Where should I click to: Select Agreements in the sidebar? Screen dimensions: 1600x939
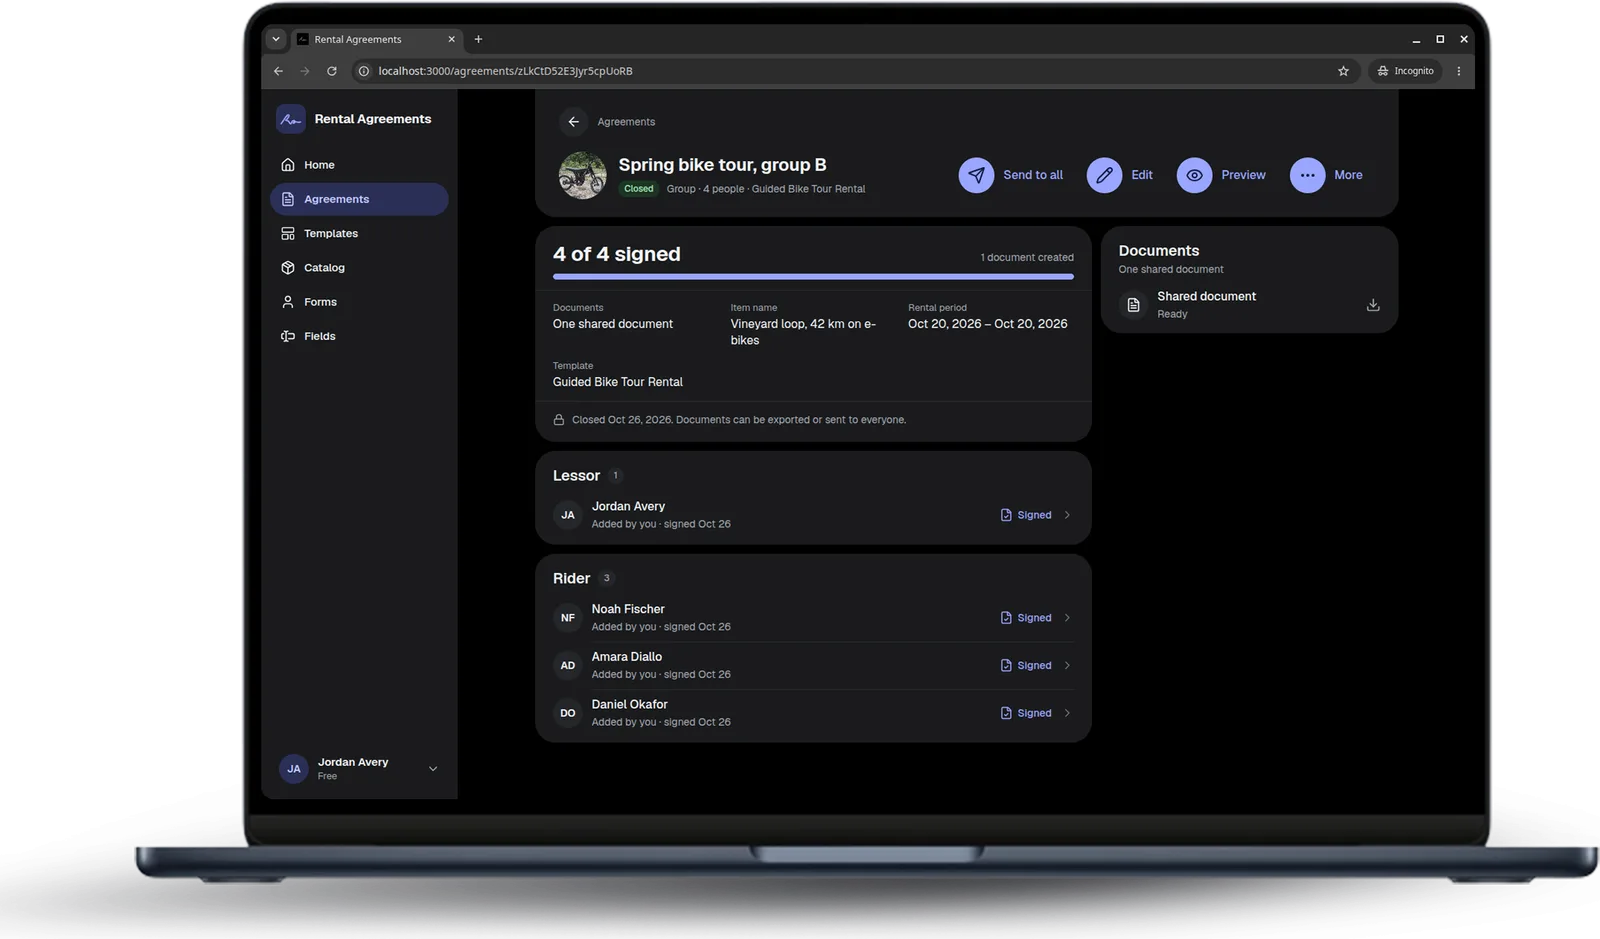coord(359,199)
